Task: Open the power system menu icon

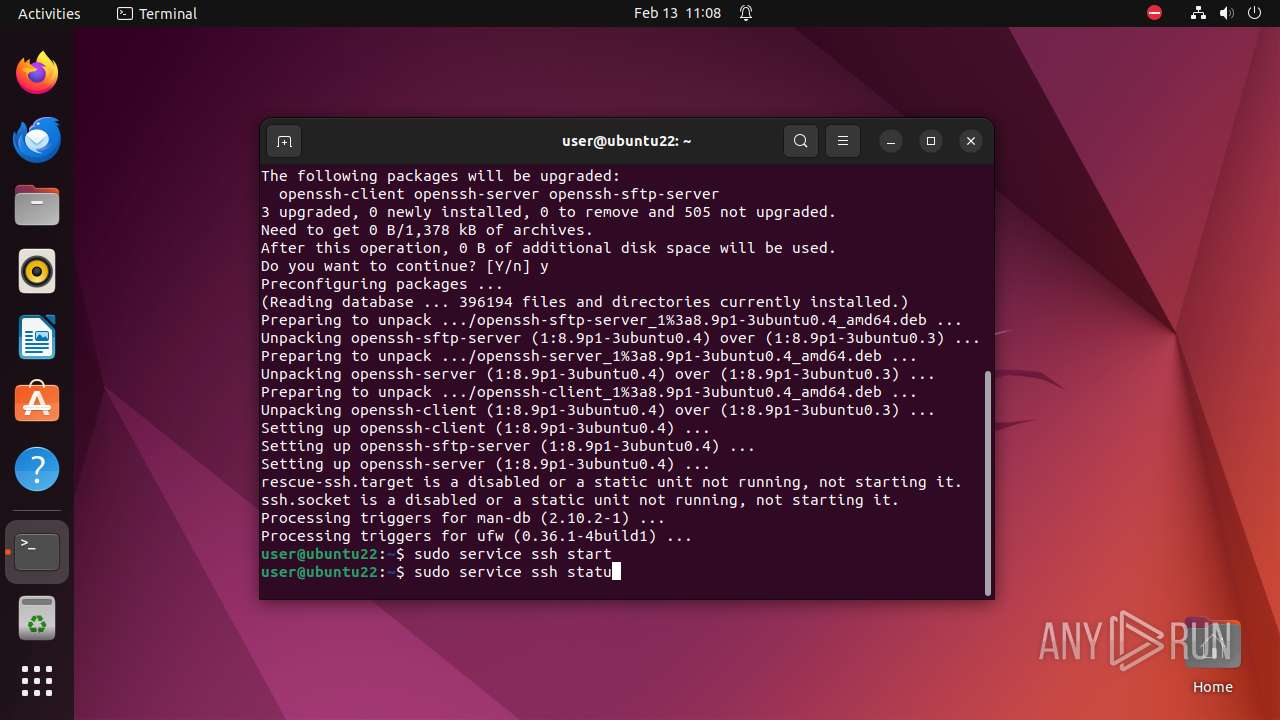Action: tap(1254, 13)
